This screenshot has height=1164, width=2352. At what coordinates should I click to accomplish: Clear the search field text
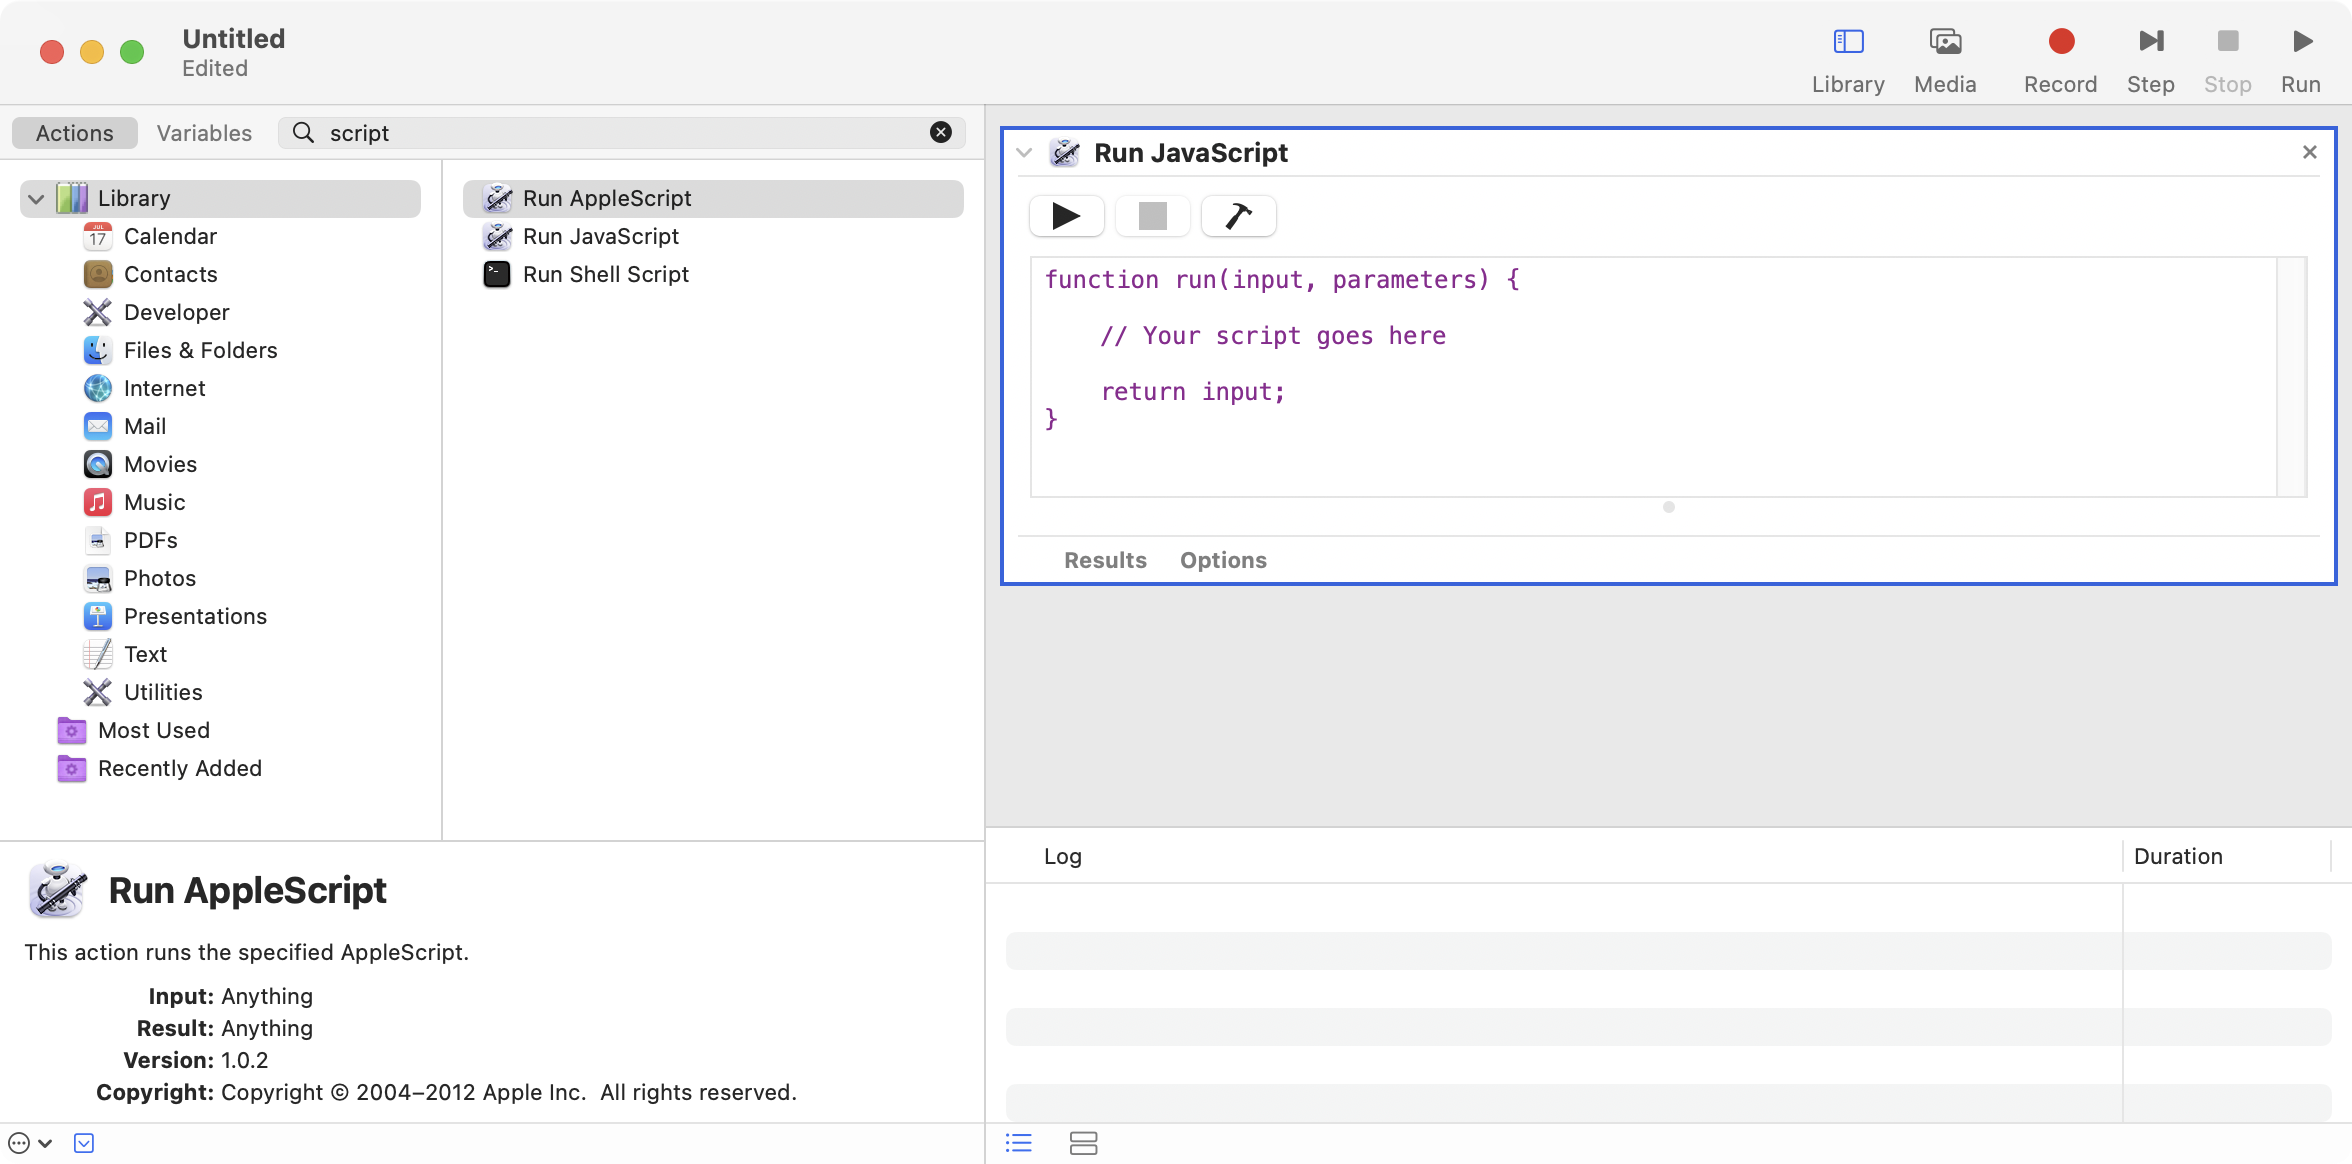(x=941, y=132)
